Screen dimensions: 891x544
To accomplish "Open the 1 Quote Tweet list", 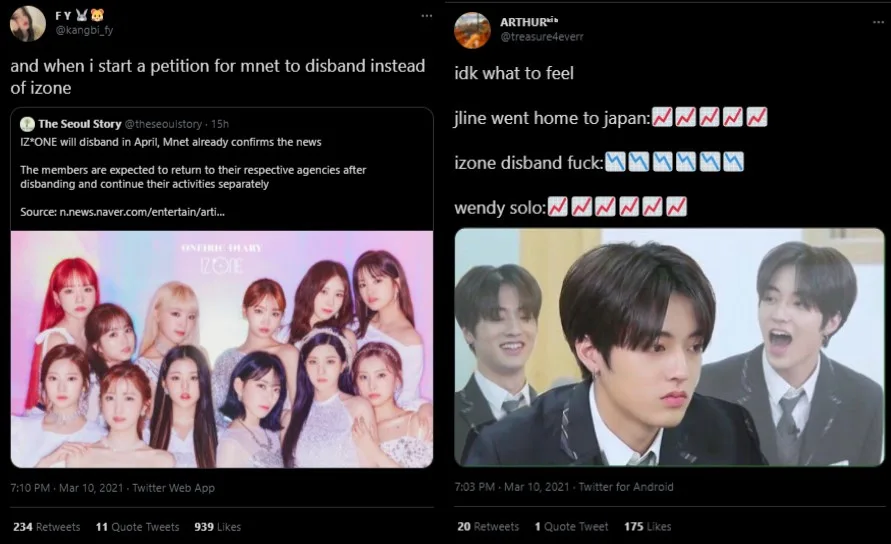I will pos(571,526).
